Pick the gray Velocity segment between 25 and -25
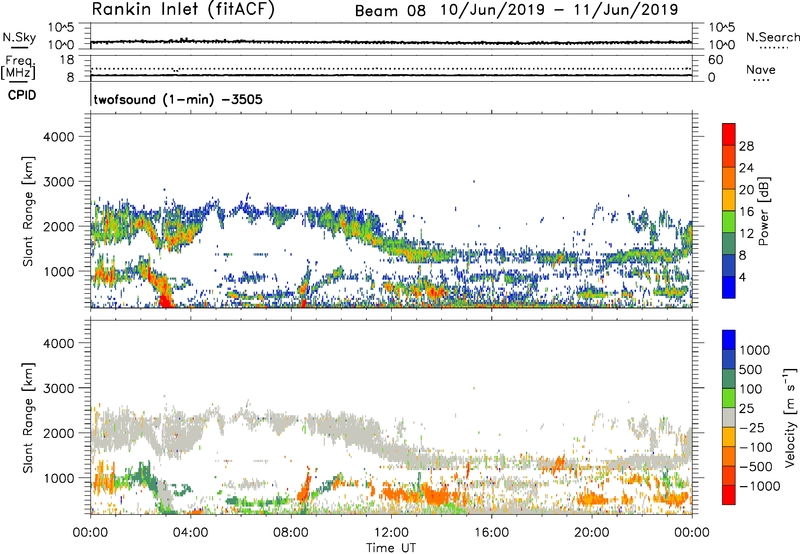This screenshot has width=800, height=554. pos(729,418)
